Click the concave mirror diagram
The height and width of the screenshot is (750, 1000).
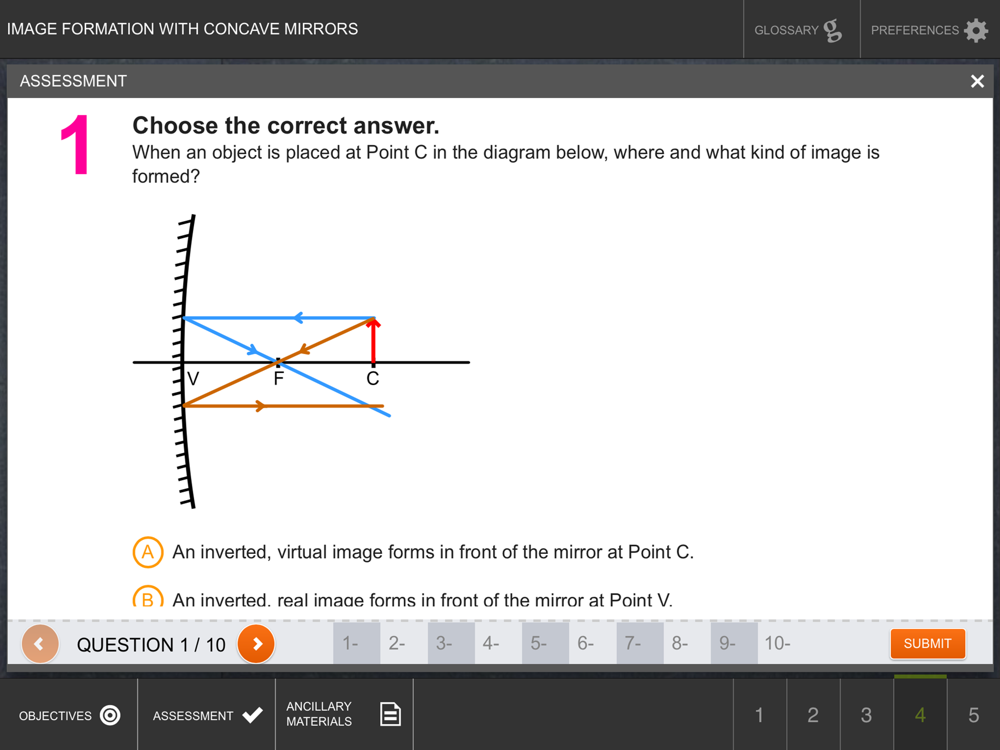point(301,362)
